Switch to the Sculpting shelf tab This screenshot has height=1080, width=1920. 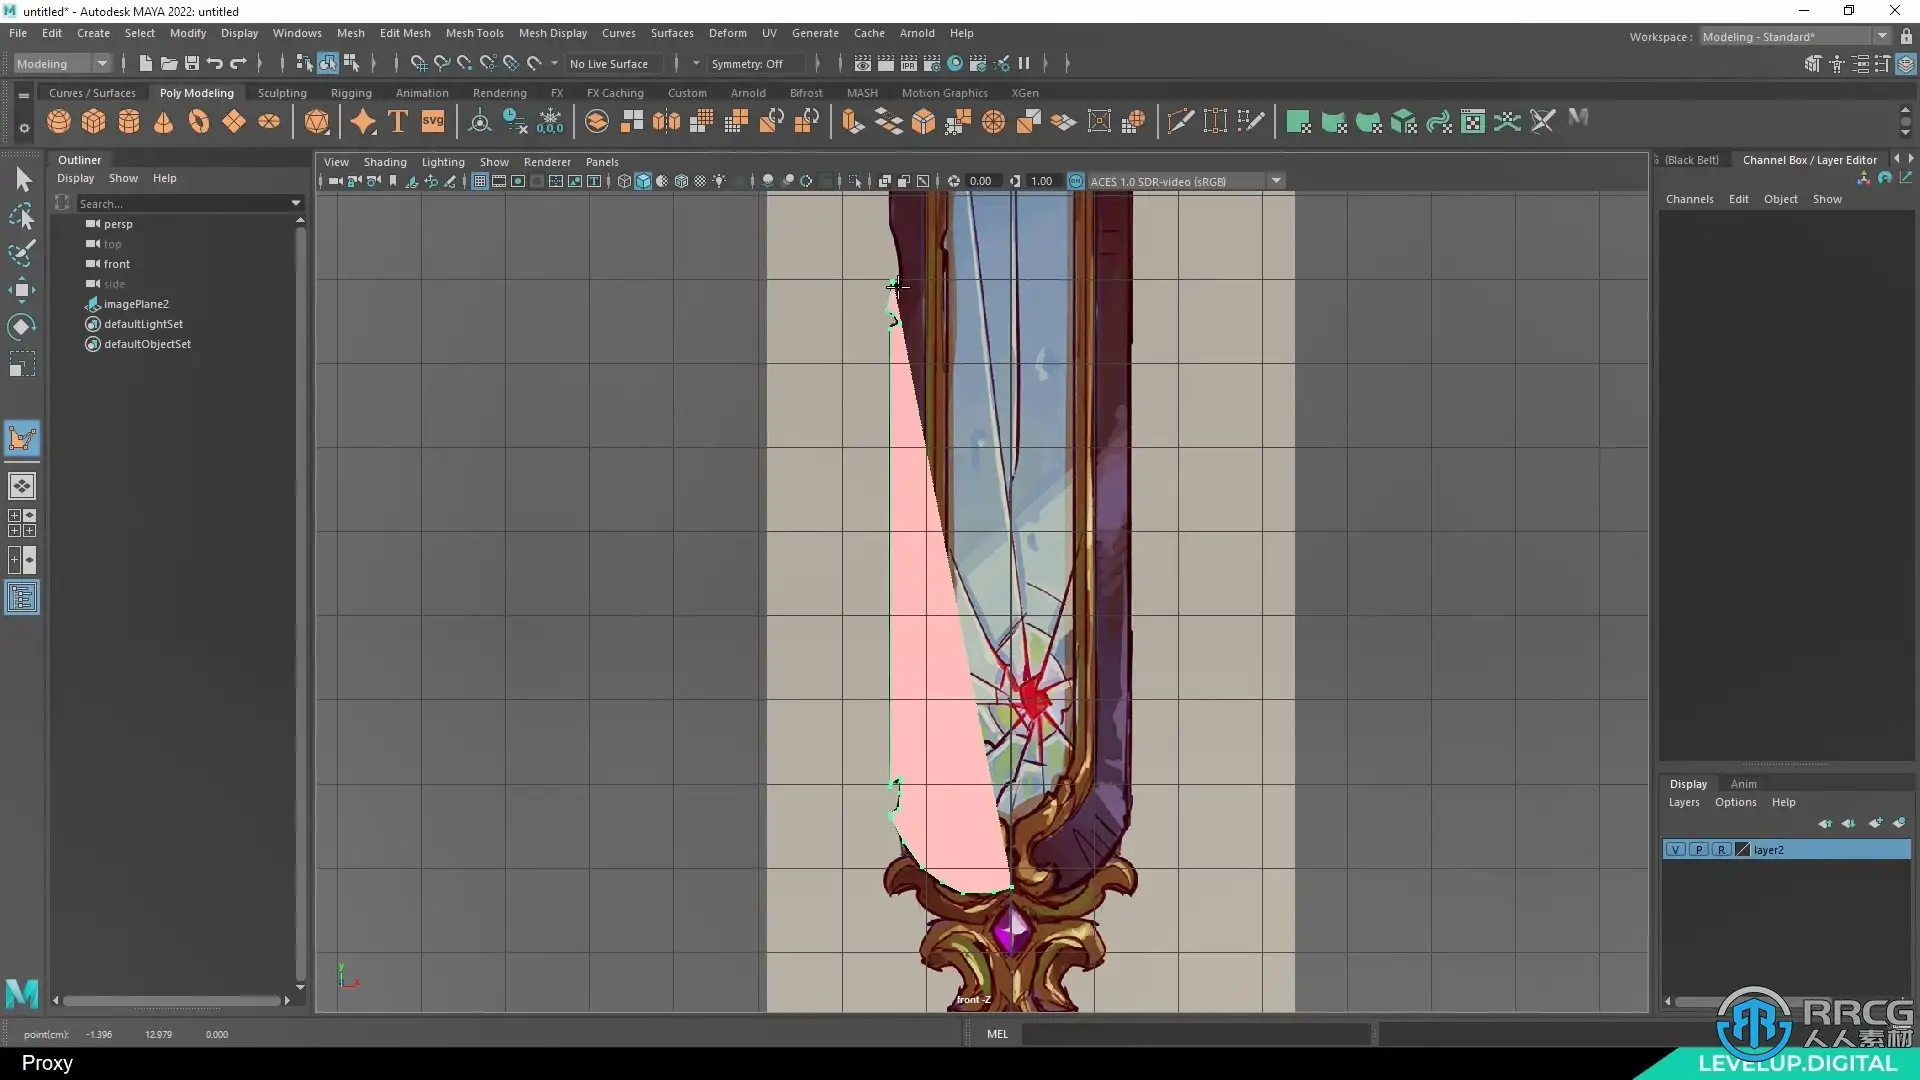click(282, 93)
